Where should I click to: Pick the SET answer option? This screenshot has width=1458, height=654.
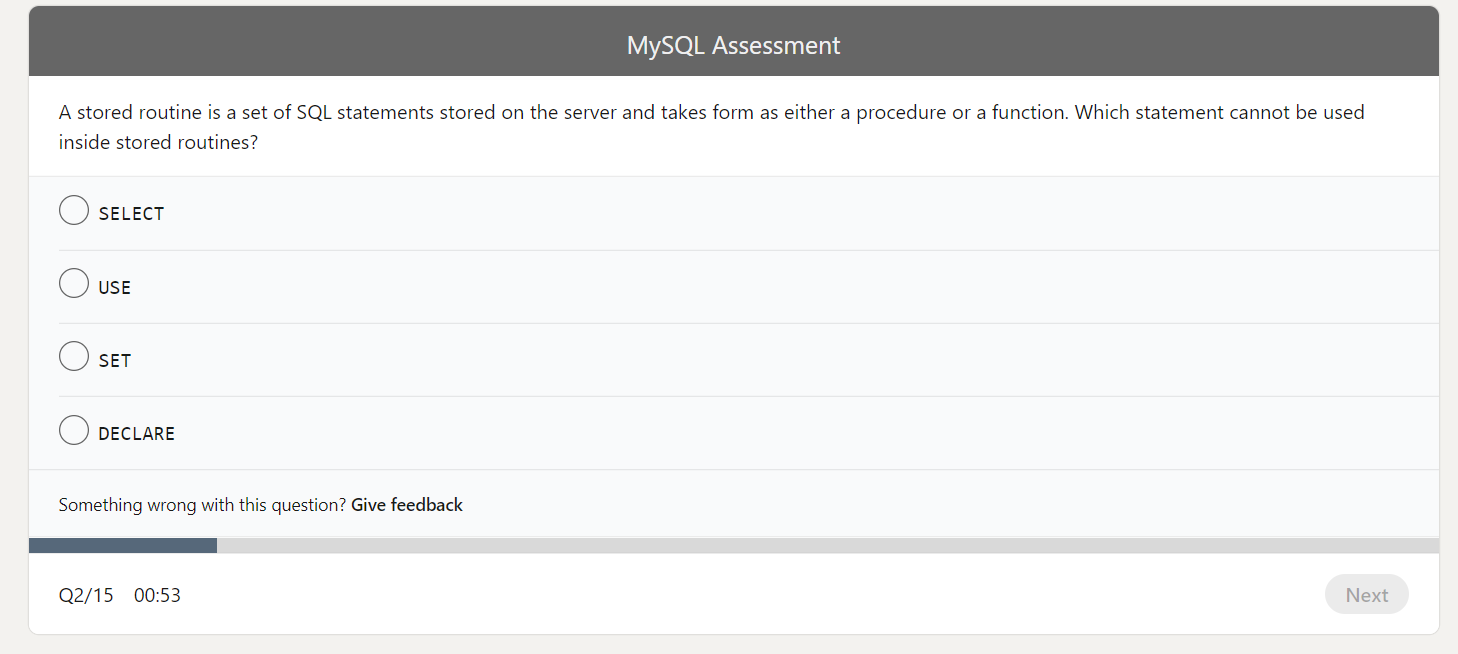pos(73,356)
